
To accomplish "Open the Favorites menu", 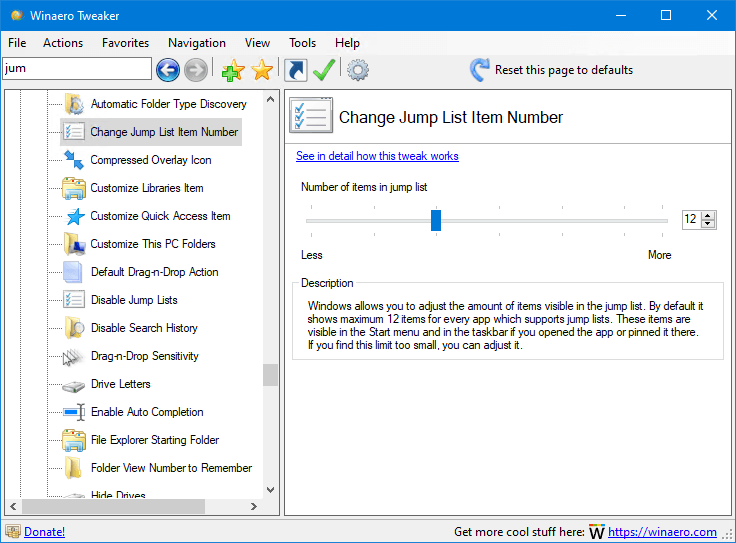I will point(125,43).
